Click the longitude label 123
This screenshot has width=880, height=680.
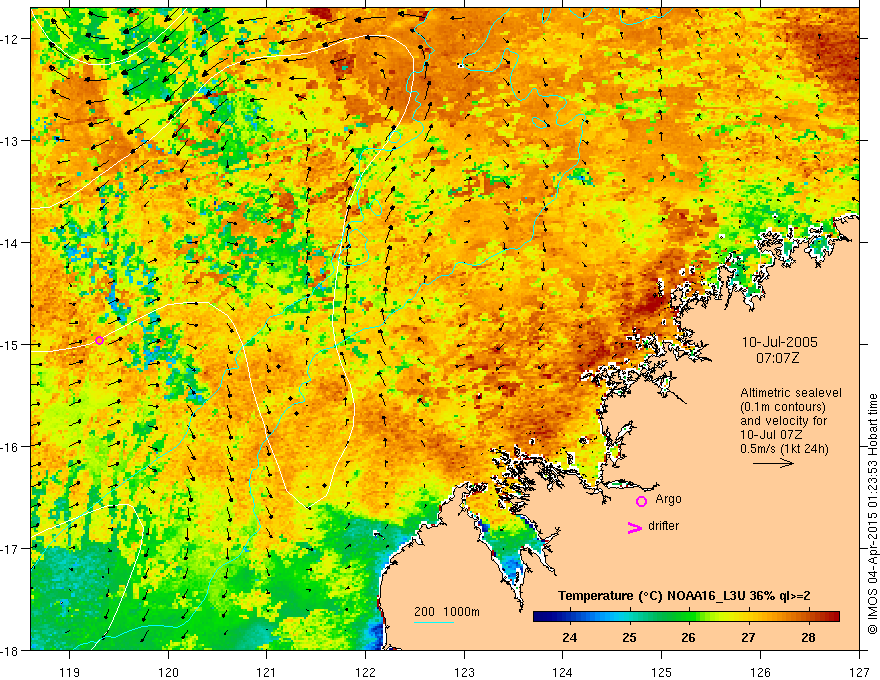[465, 672]
